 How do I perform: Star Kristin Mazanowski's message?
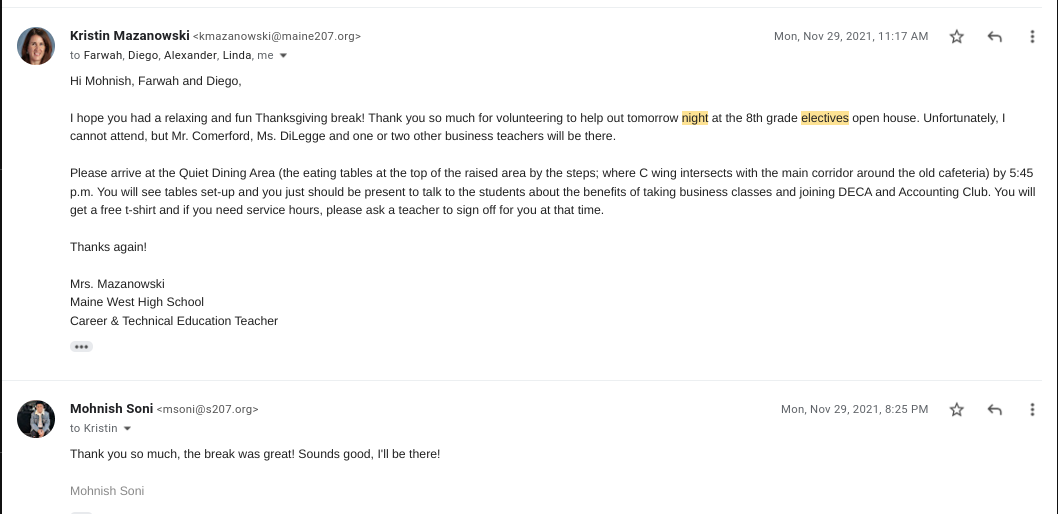pos(956,37)
